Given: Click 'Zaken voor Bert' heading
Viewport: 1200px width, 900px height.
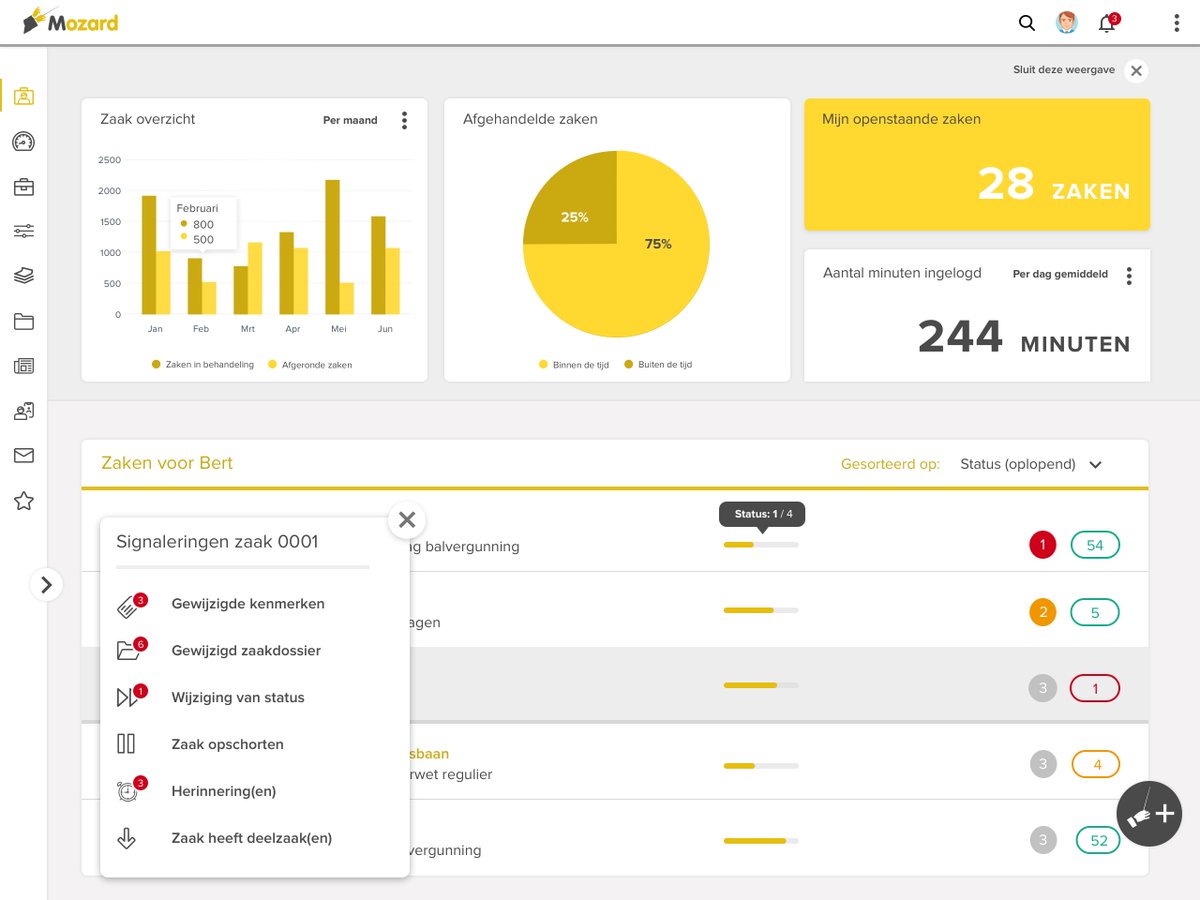Looking at the screenshot, I should (x=167, y=463).
